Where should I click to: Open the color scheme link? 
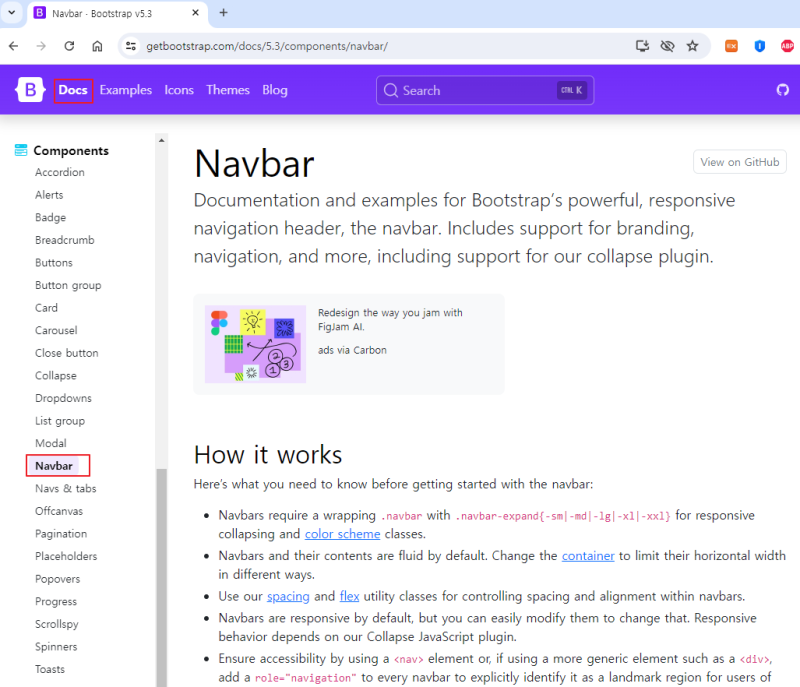342,534
